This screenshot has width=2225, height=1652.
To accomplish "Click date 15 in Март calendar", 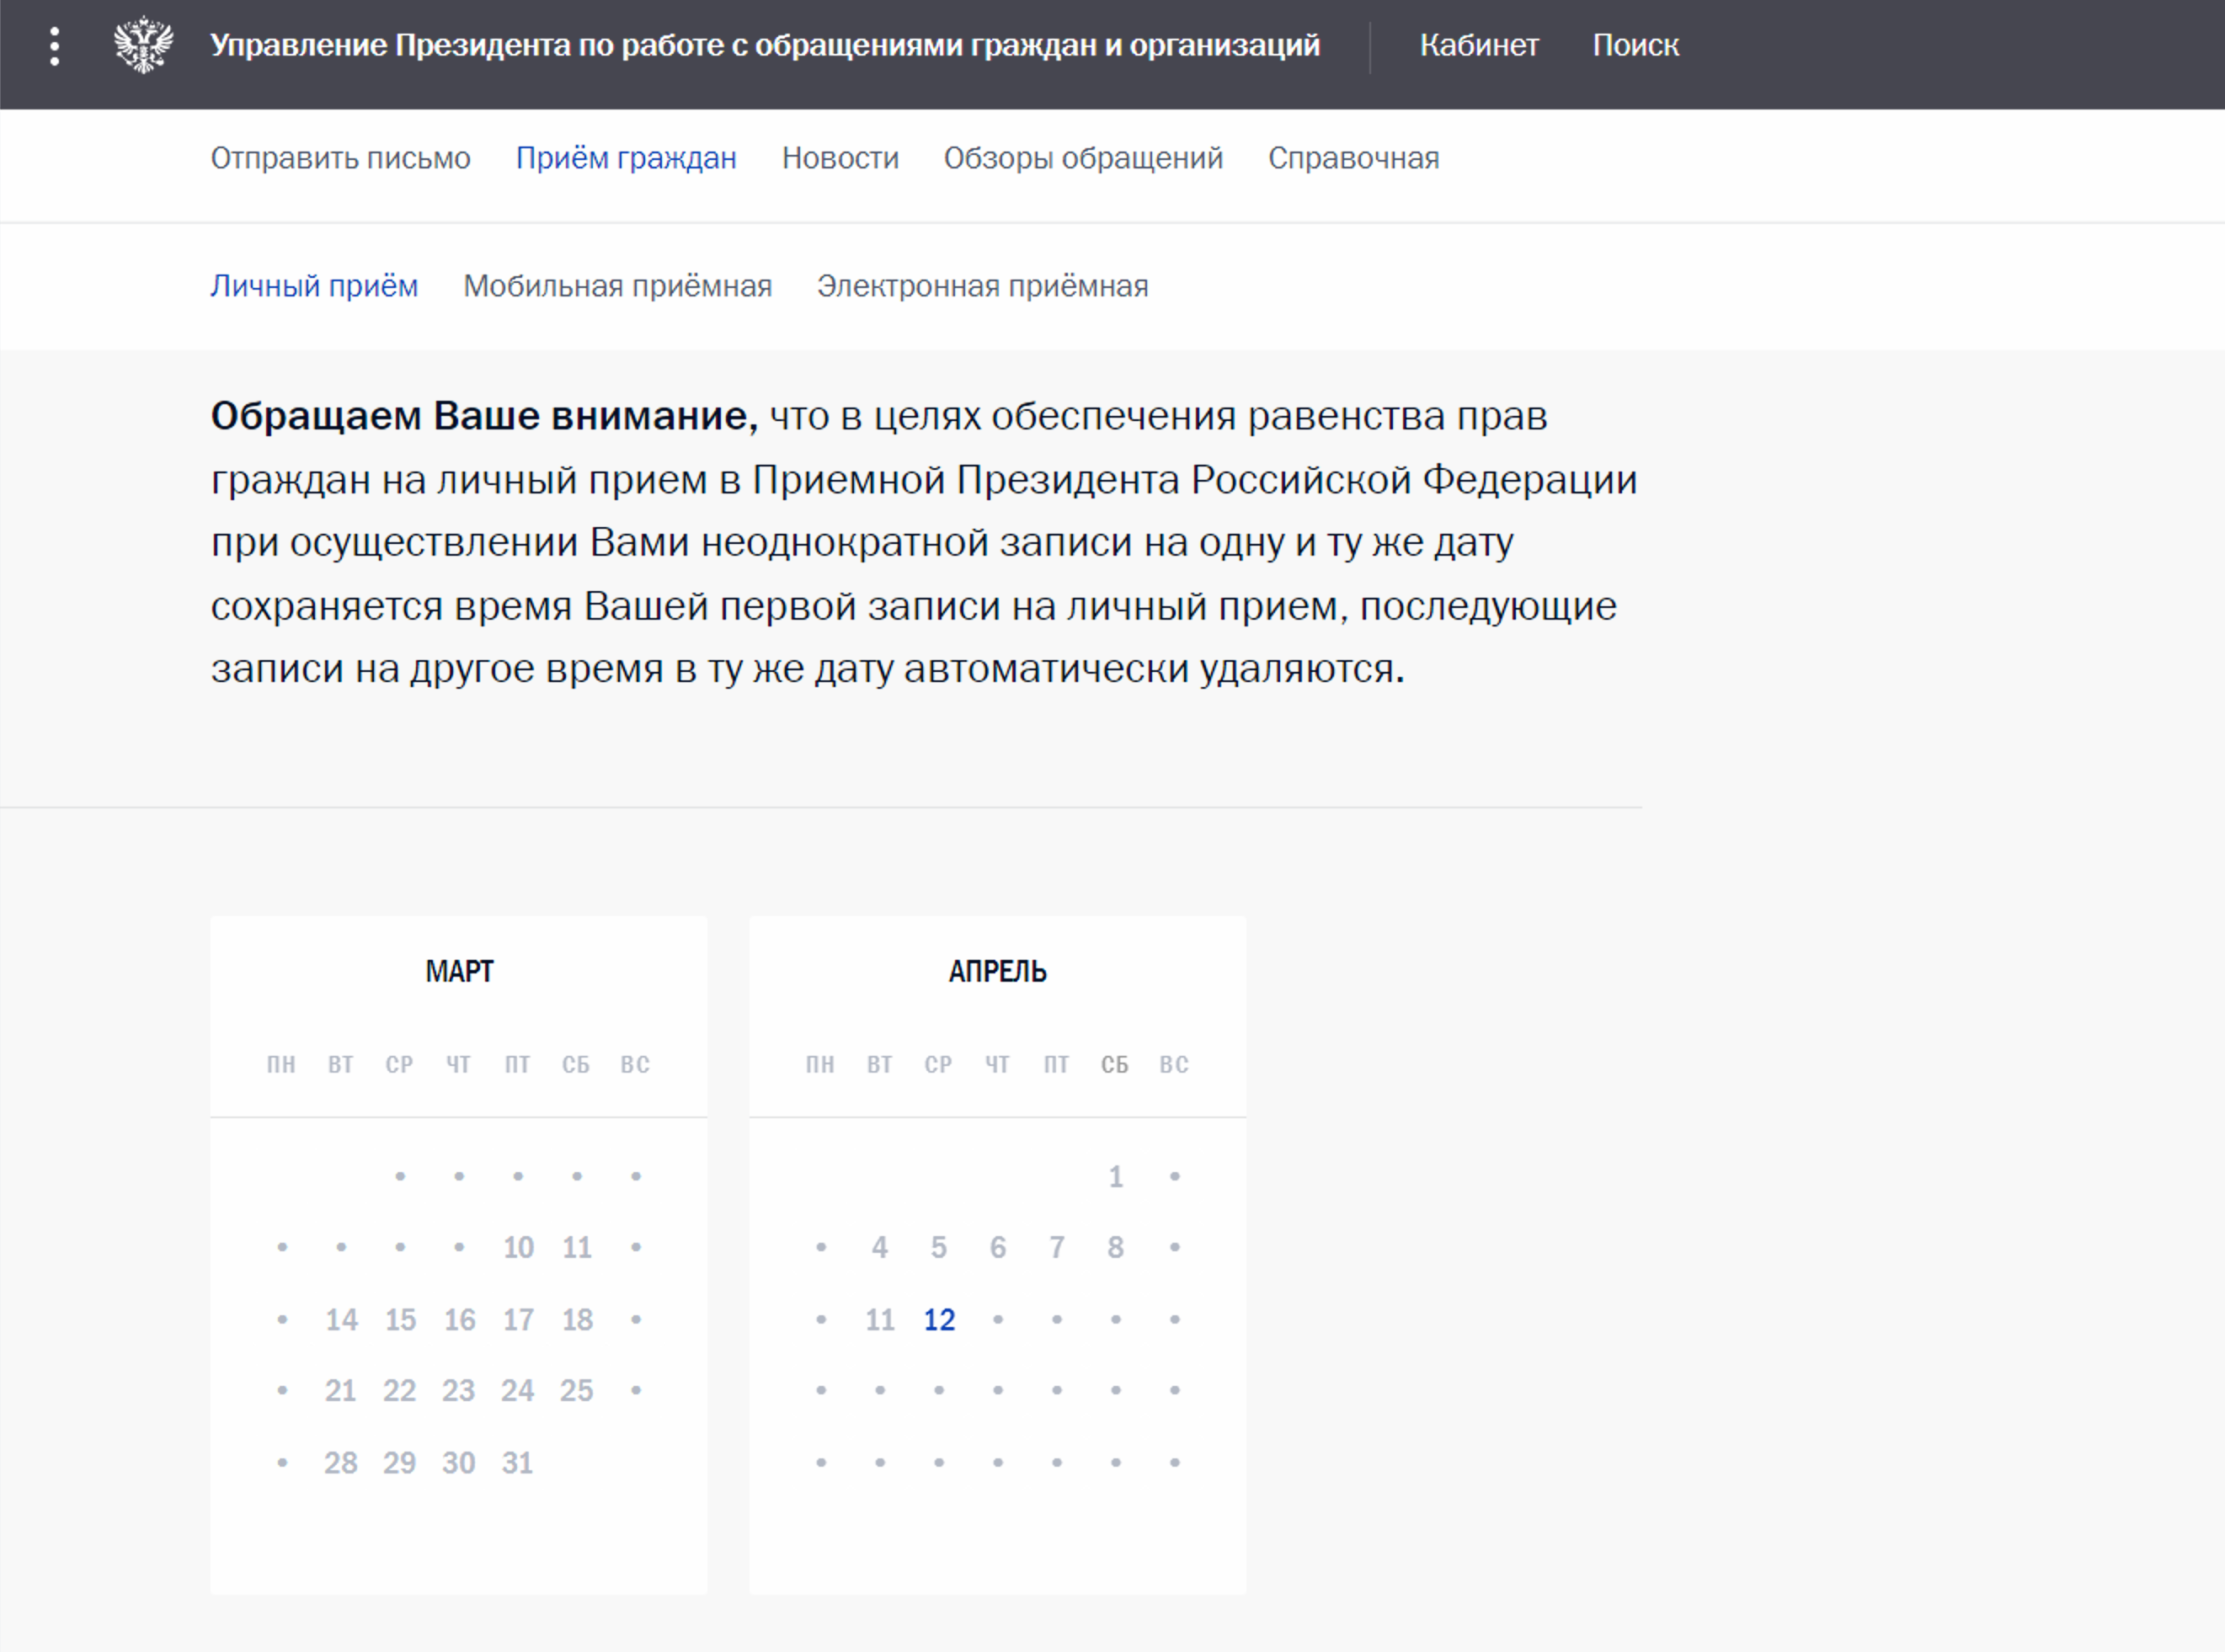I will 400,1320.
